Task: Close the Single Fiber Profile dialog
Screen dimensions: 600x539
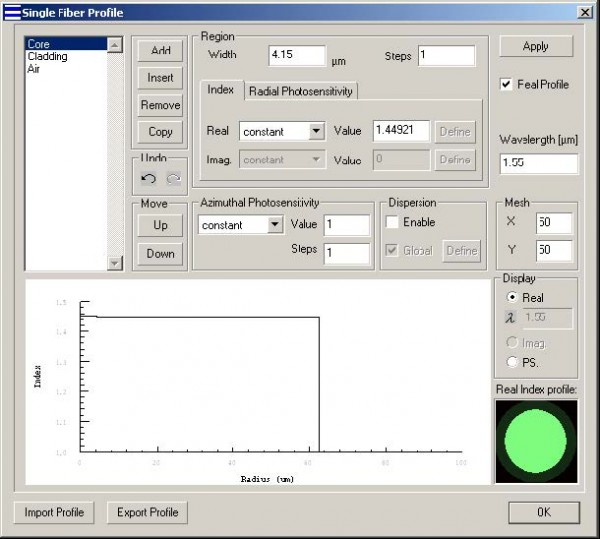Action: point(585,13)
